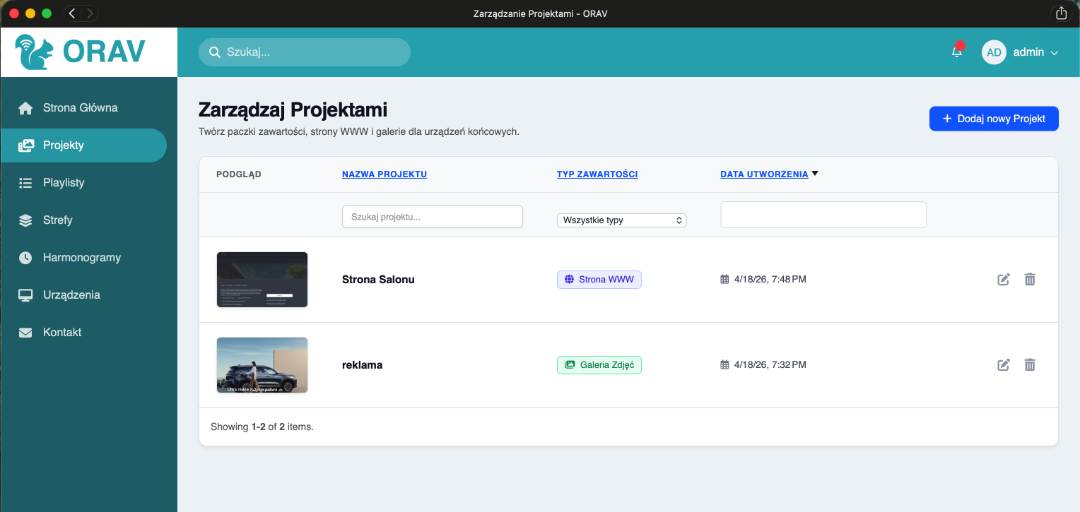Click the date filter input field
1080x512 pixels.
coord(823,214)
